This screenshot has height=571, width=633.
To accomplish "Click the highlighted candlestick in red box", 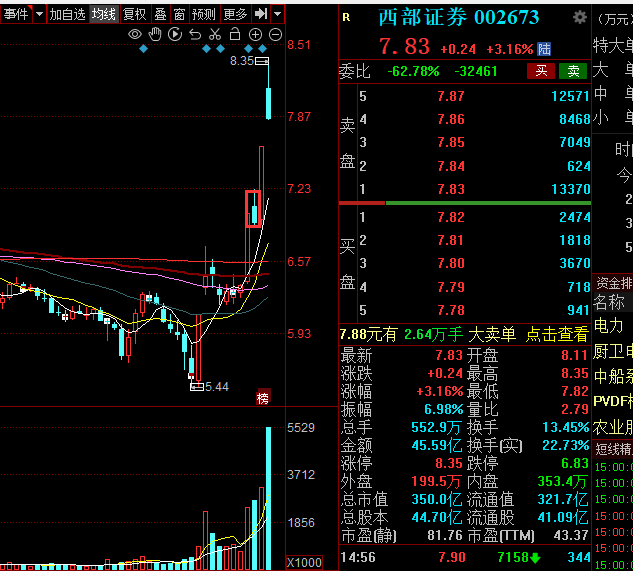I will coord(254,209).
